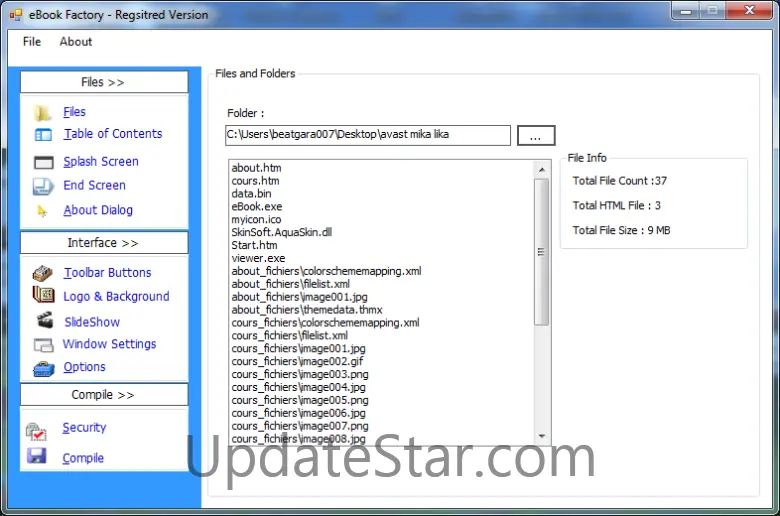Open the File menu
The height and width of the screenshot is (516, 780).
tap(32, 42)
